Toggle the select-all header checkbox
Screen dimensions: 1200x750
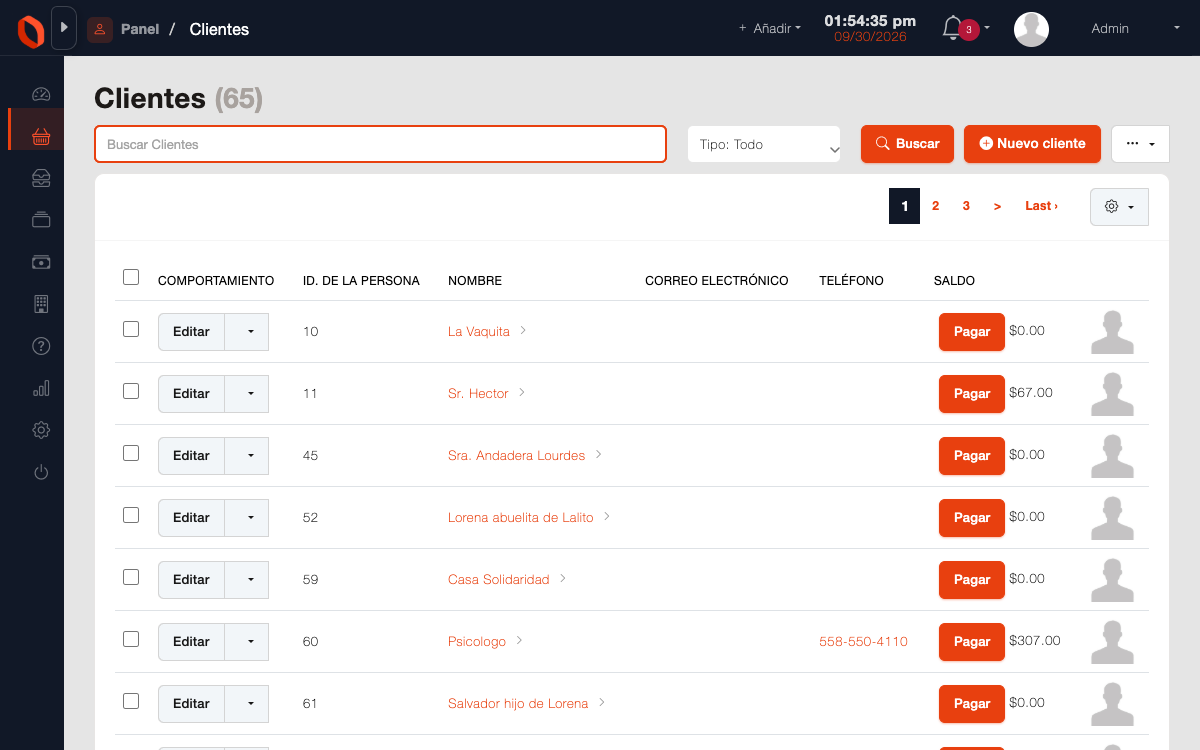(x=131, y=277)
